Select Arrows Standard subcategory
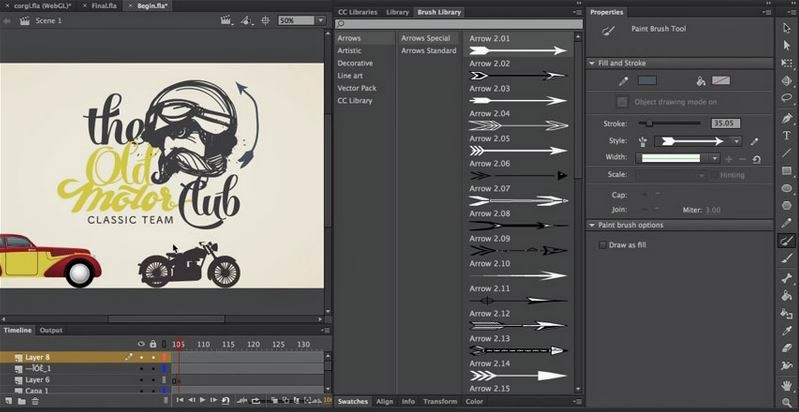This screenshot has height=412, width=799. 429,50
